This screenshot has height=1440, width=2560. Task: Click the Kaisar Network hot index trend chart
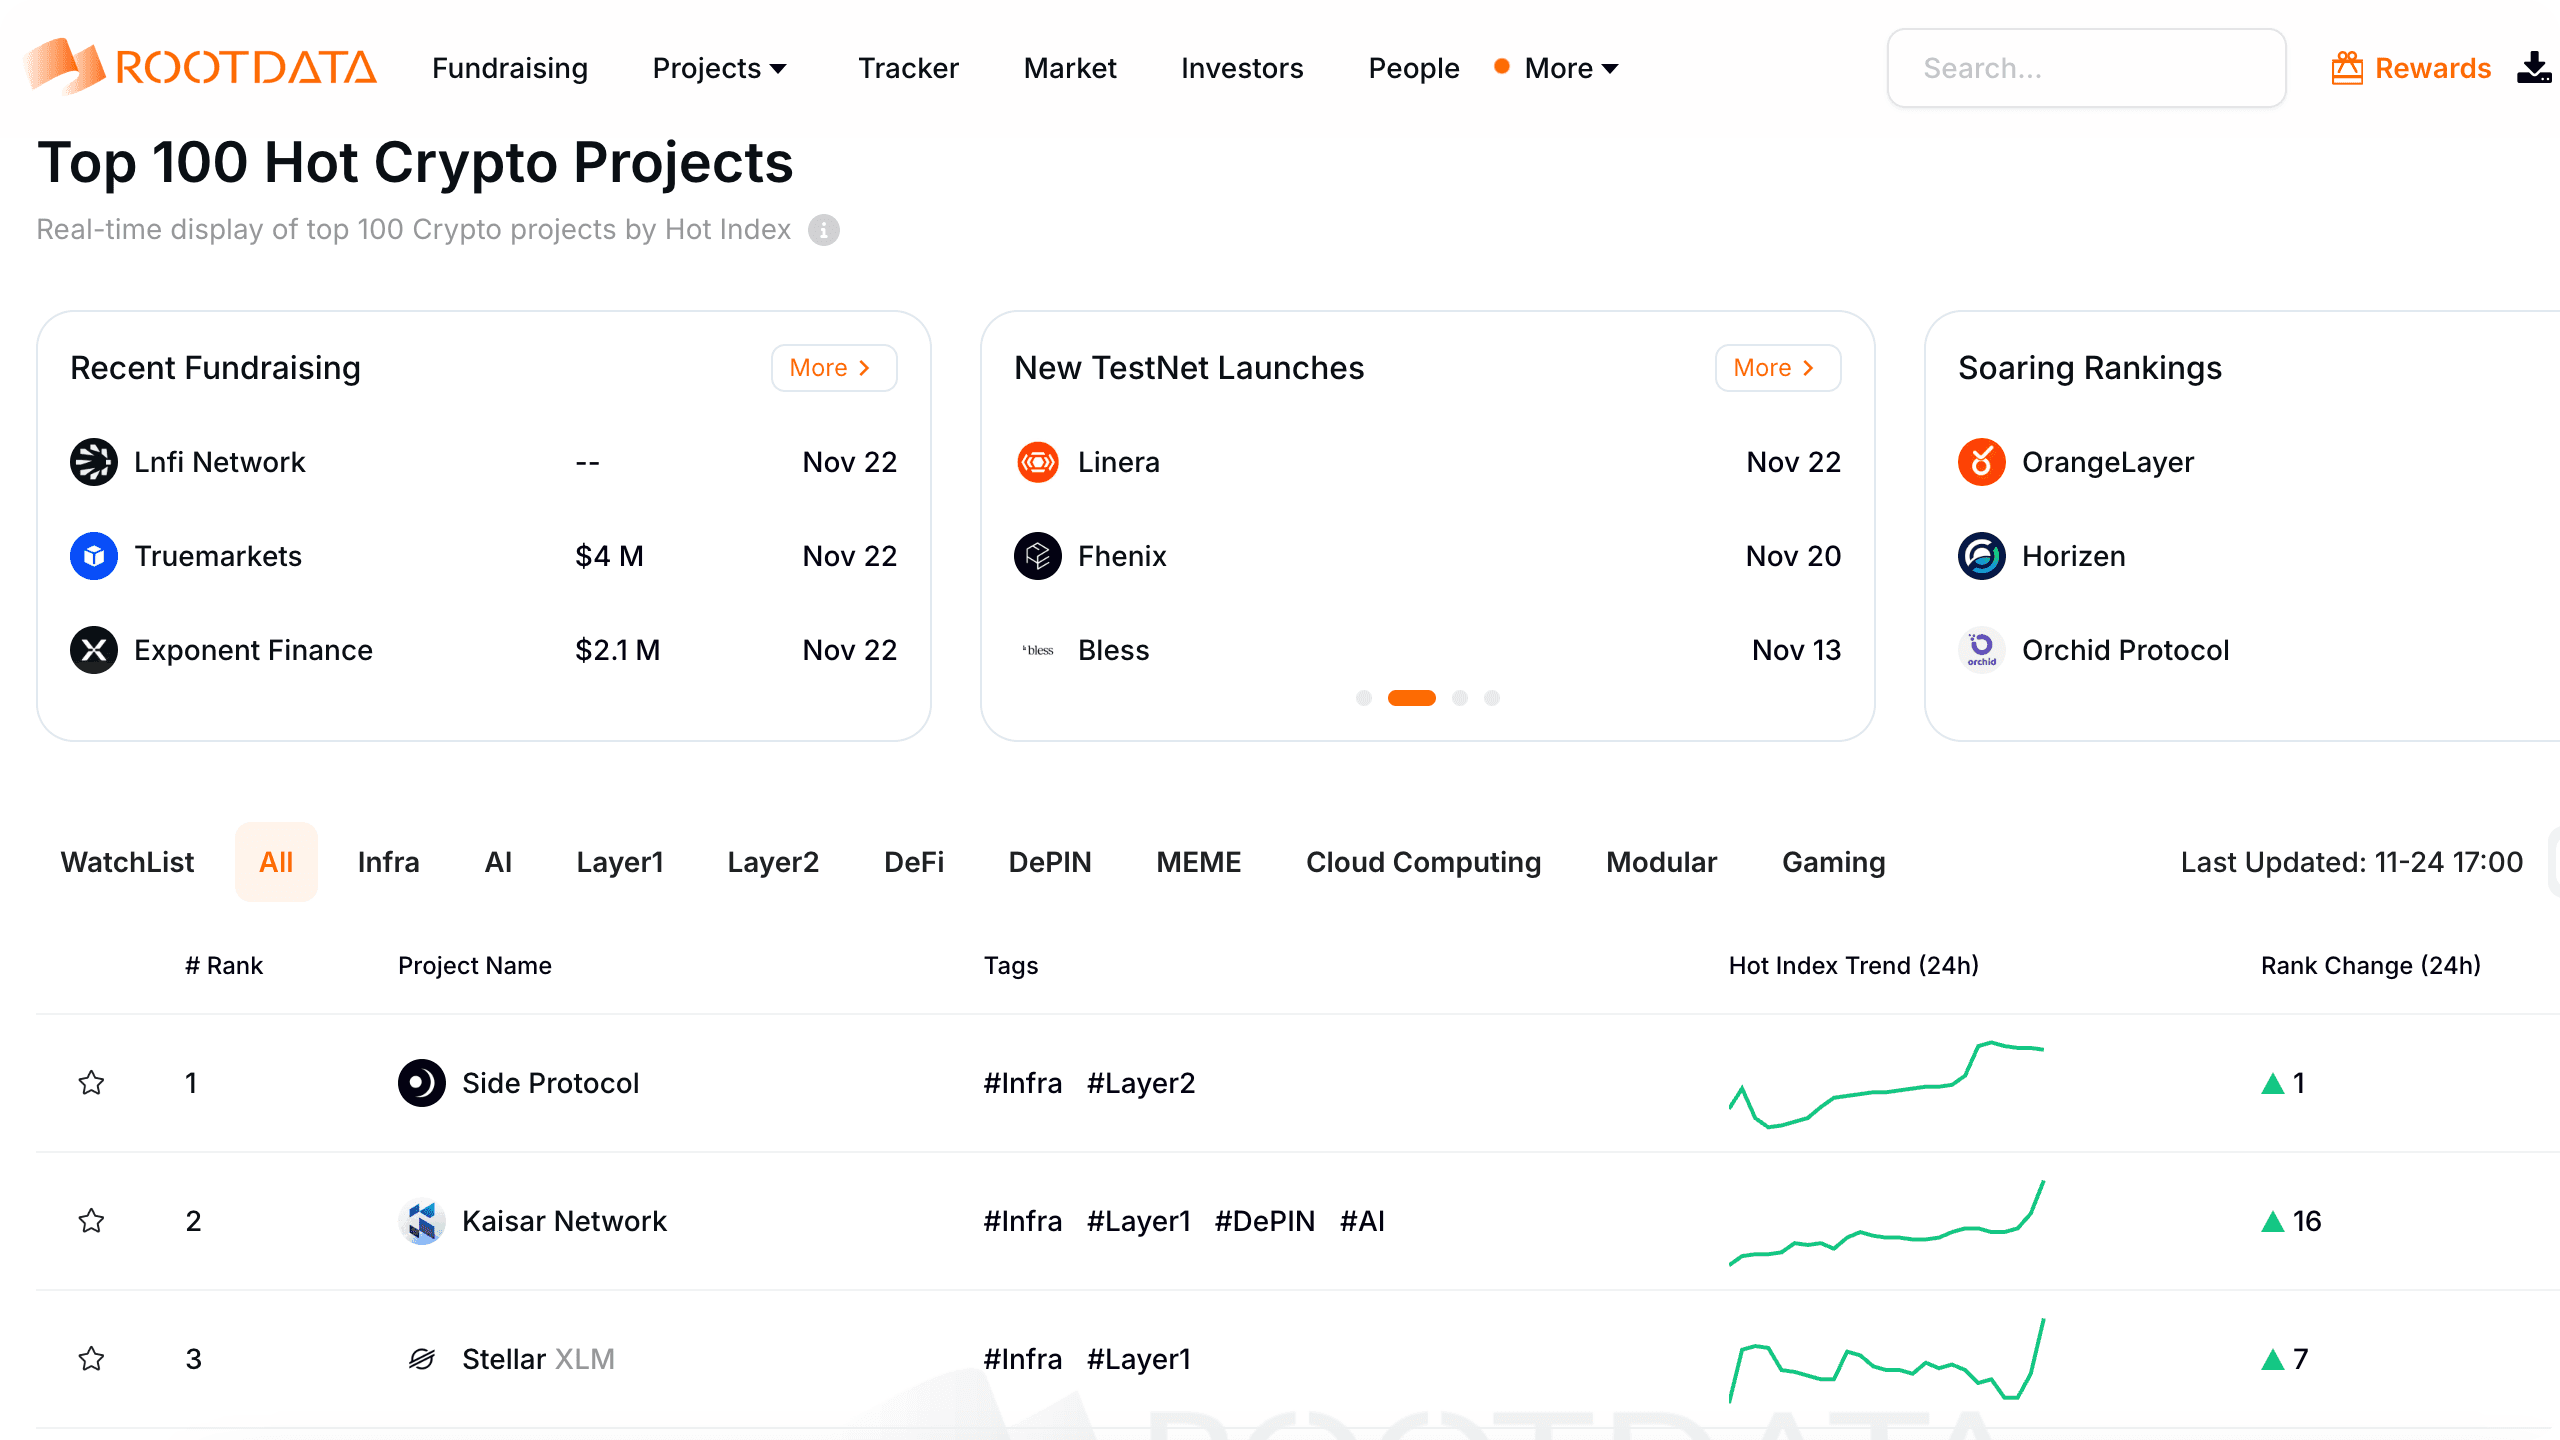[1886, 1221]
